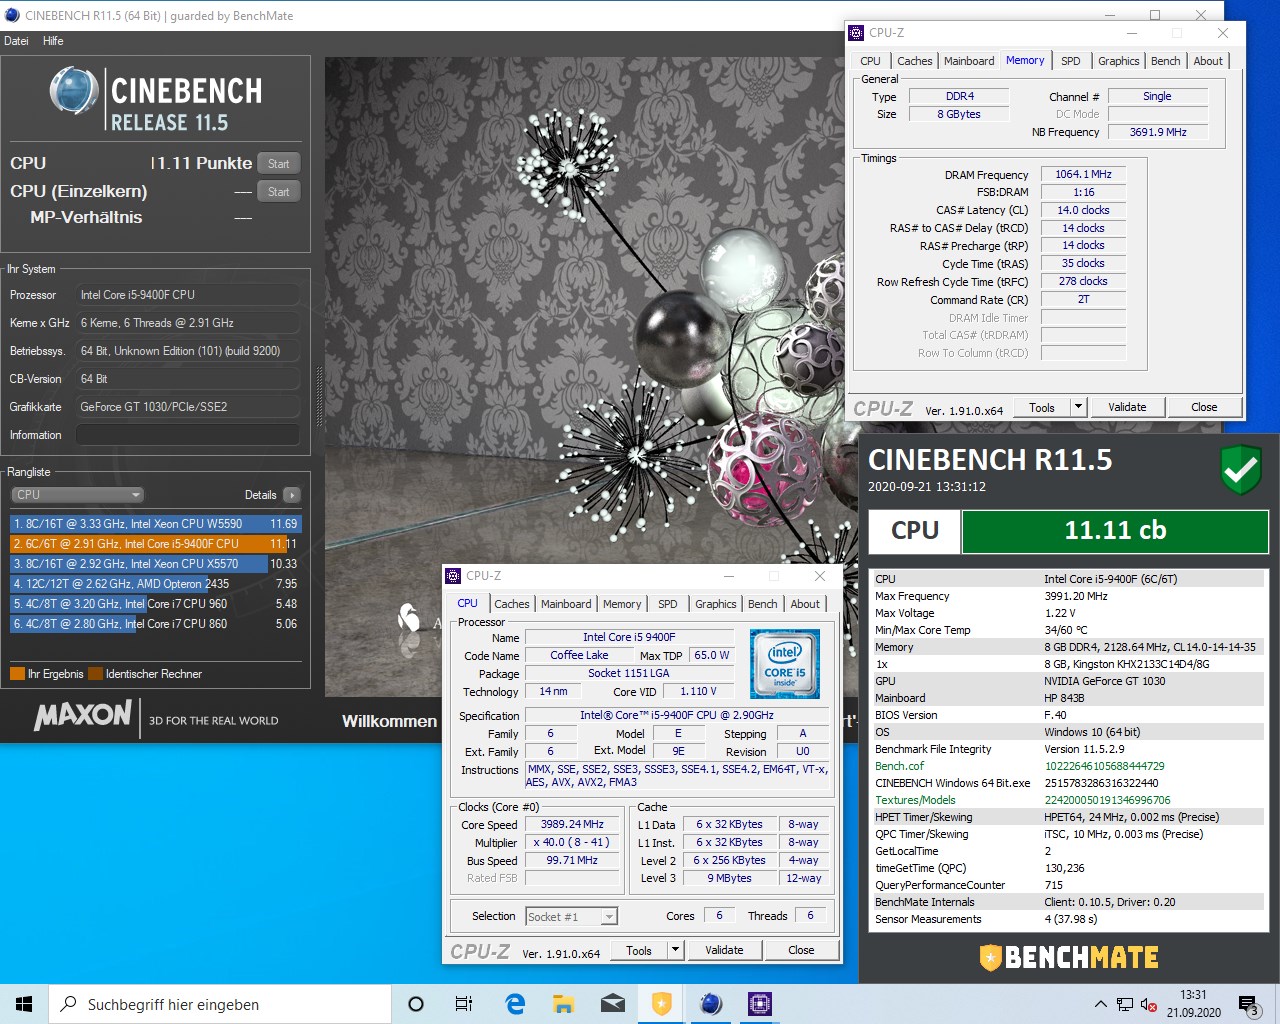
Task: Switch to Mainboard tab in lower CPU-Z
Action: (566, 604)
